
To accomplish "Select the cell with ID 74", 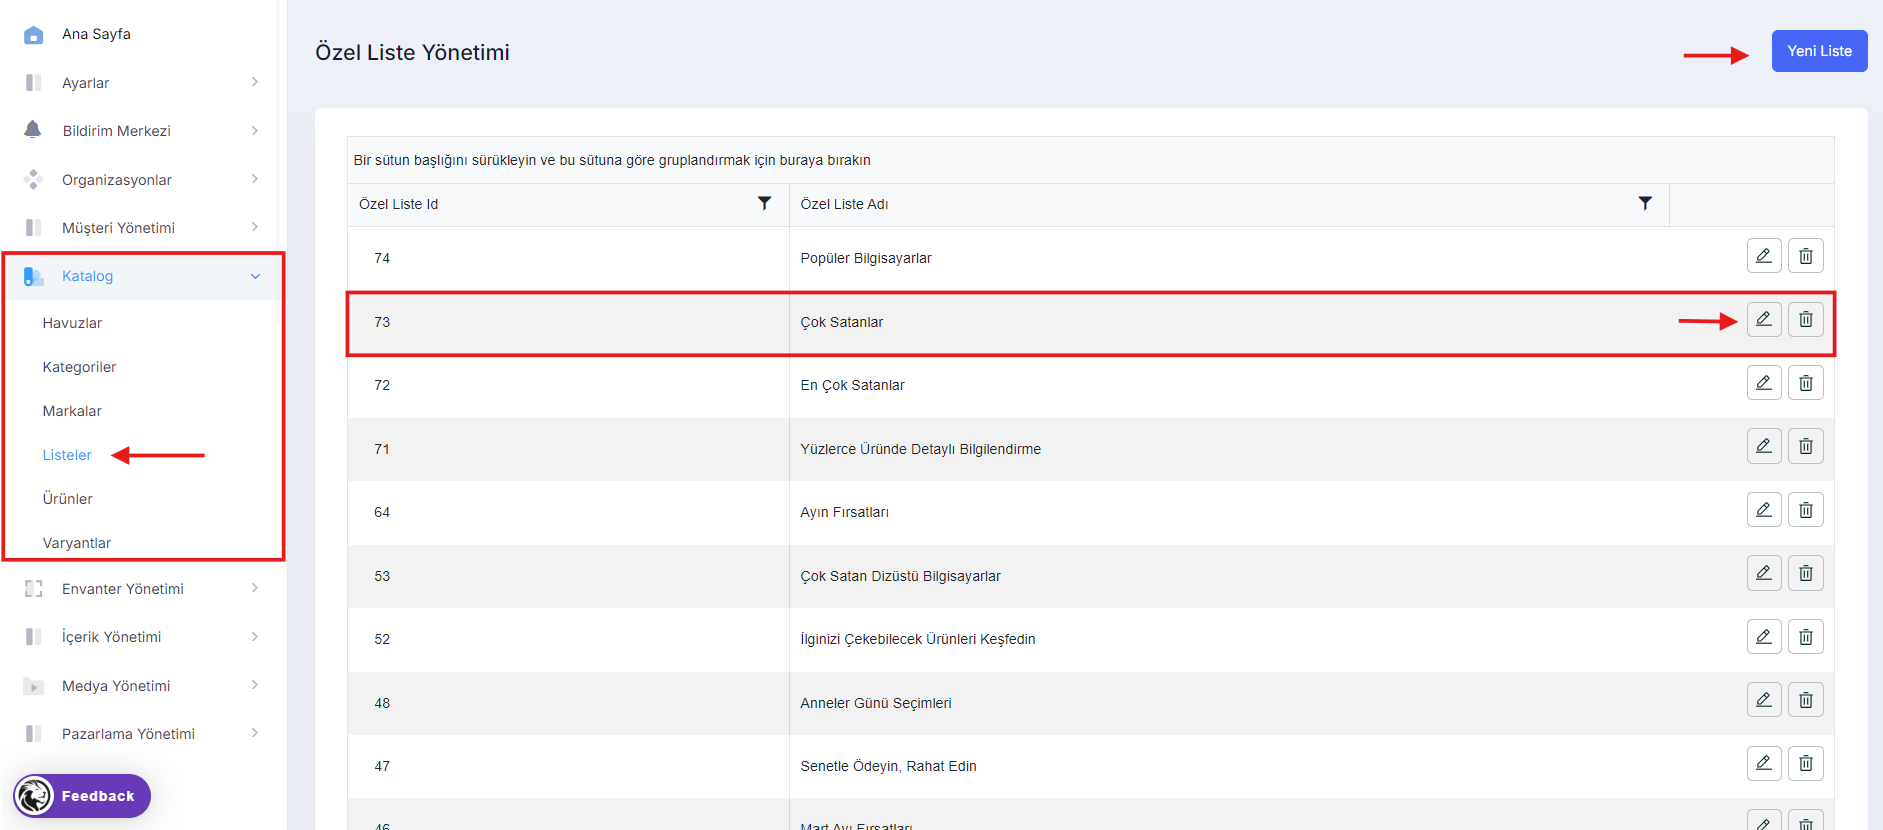I will pyautogui.click(x=568, y=258).
